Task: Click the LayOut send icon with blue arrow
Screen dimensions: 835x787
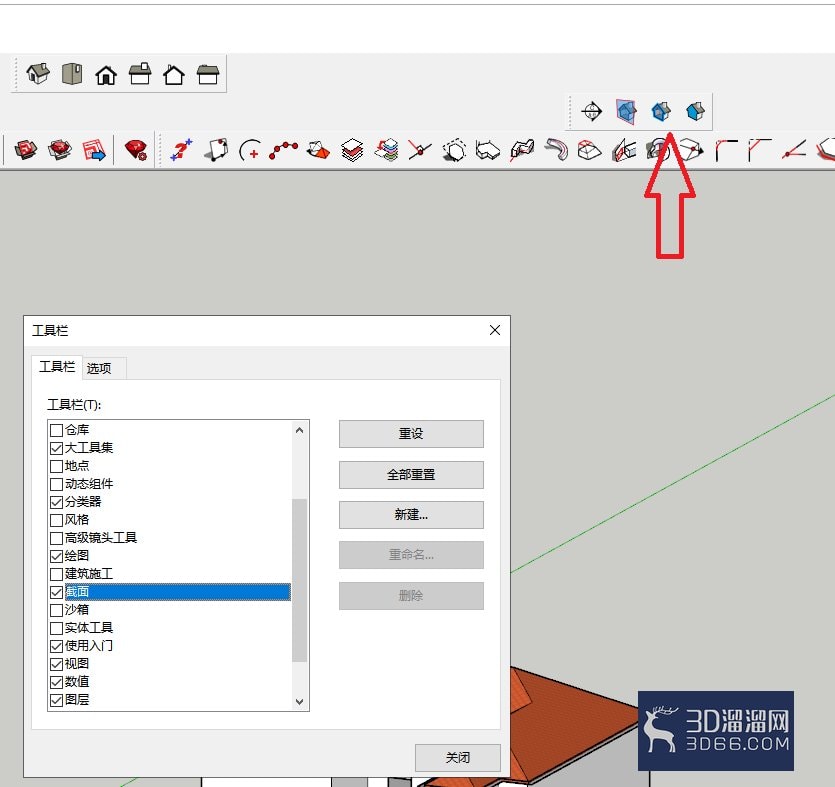Action: tap(94, 150)
